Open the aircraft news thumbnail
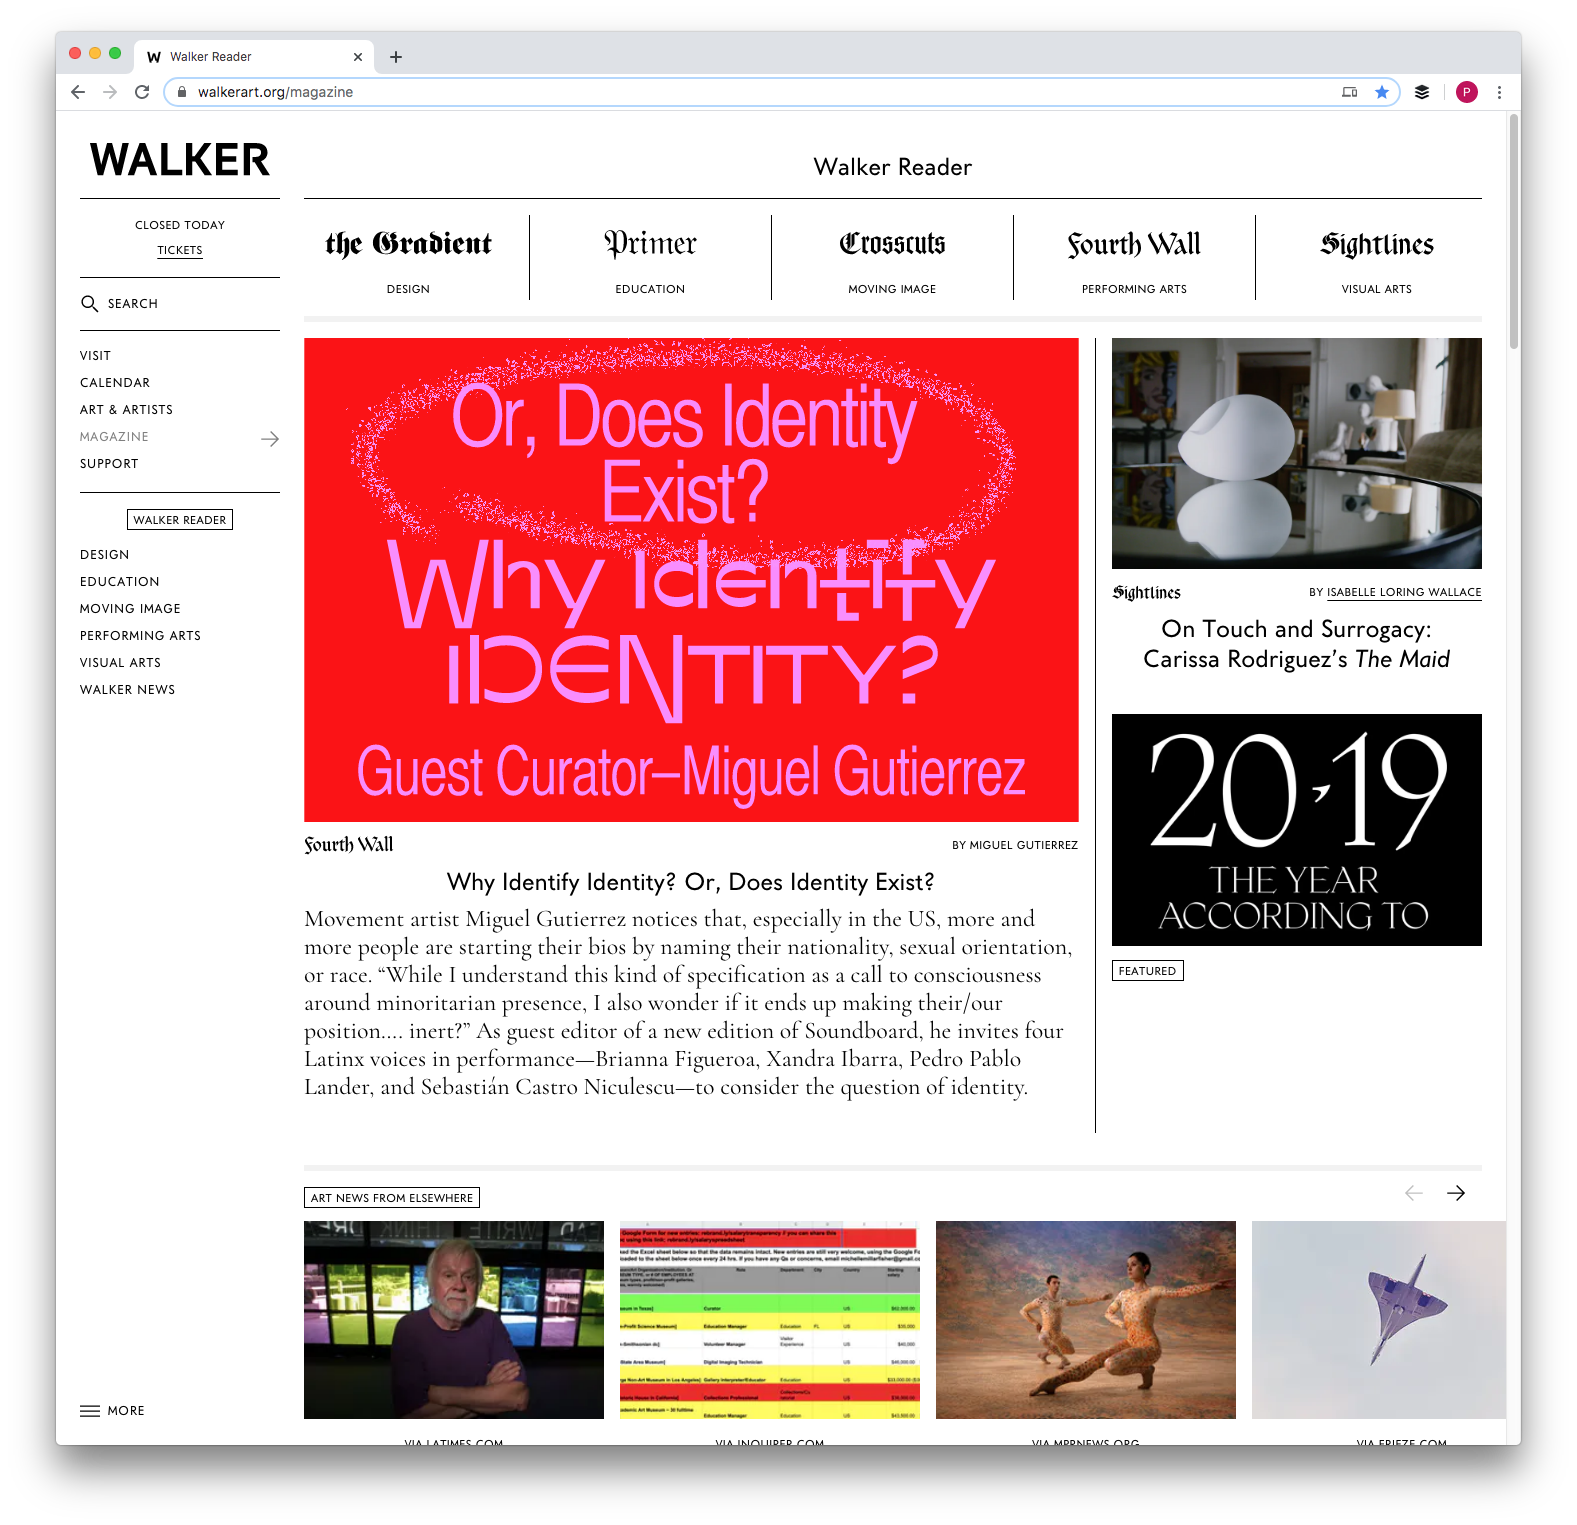The height and width of the screenshot is (1525, 1577). click(1379, 1320)
